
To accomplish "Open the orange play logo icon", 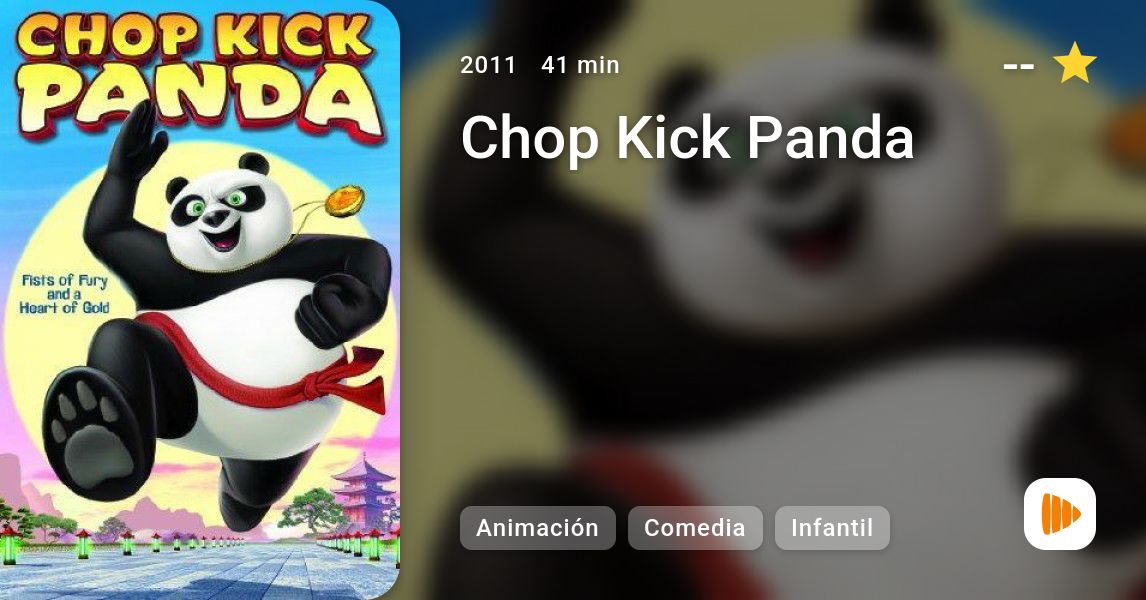I will coord(1060,514).
